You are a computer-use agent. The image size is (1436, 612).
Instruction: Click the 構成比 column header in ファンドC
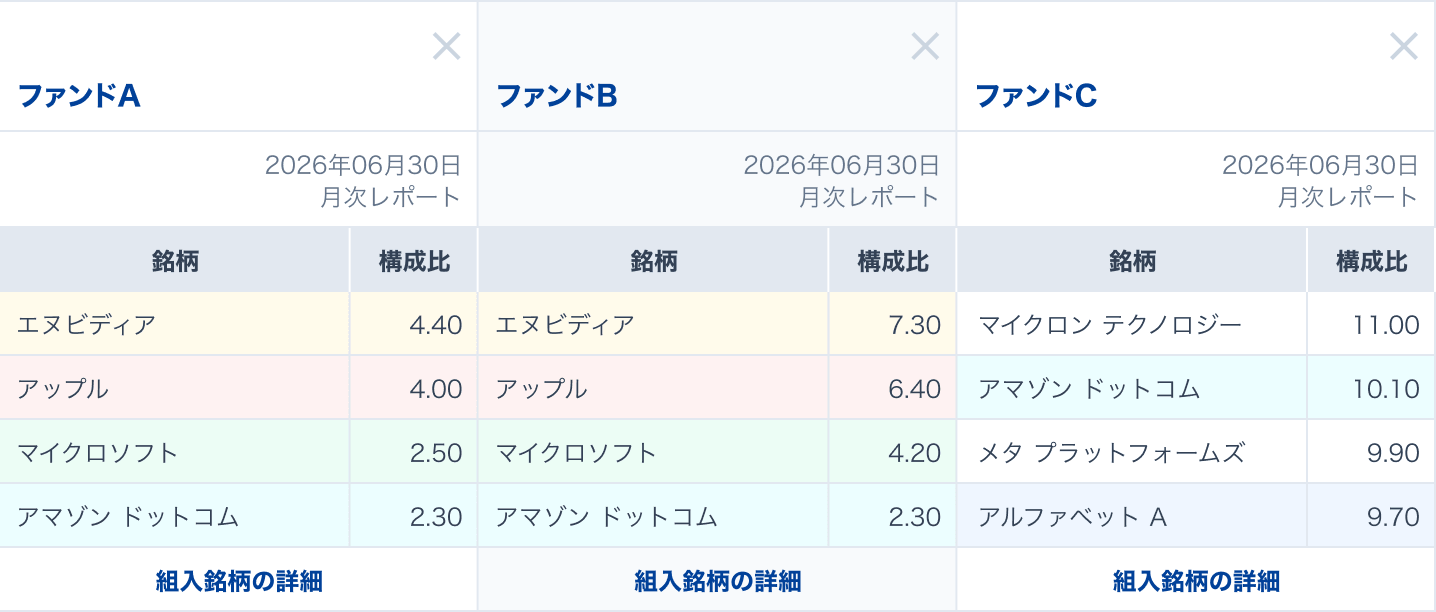coord(1372,261)
